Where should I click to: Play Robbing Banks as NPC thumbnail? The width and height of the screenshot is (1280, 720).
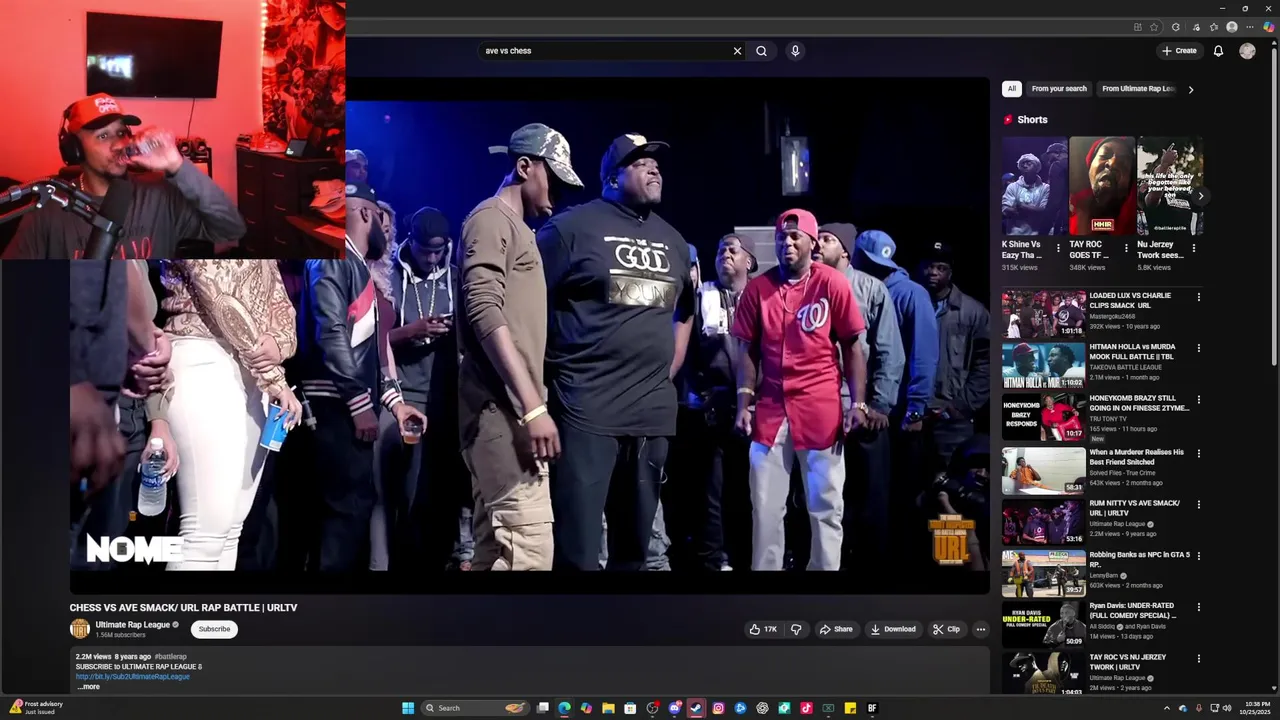pos(1043,572)
